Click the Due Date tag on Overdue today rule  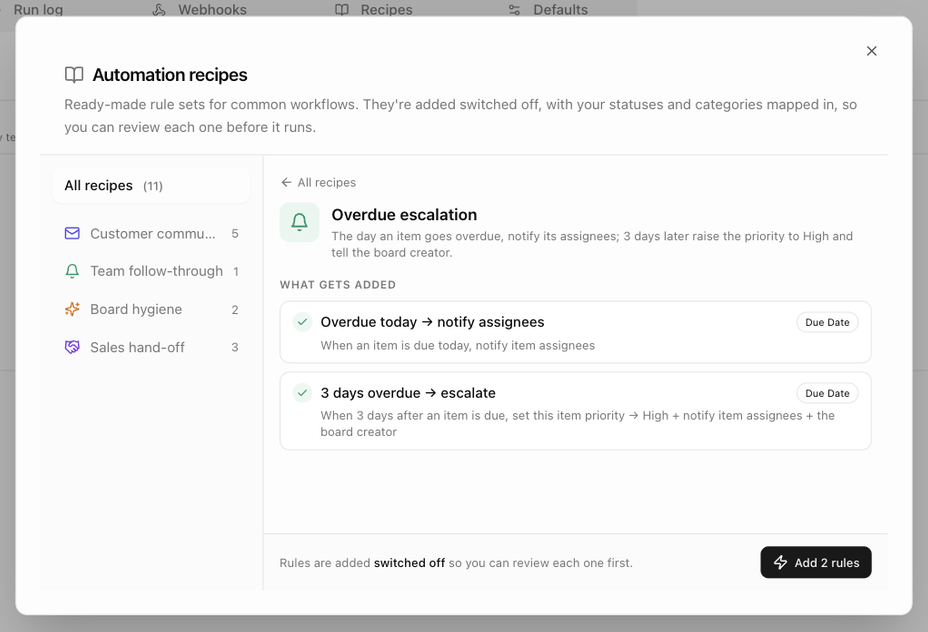[x=827, y=322]
